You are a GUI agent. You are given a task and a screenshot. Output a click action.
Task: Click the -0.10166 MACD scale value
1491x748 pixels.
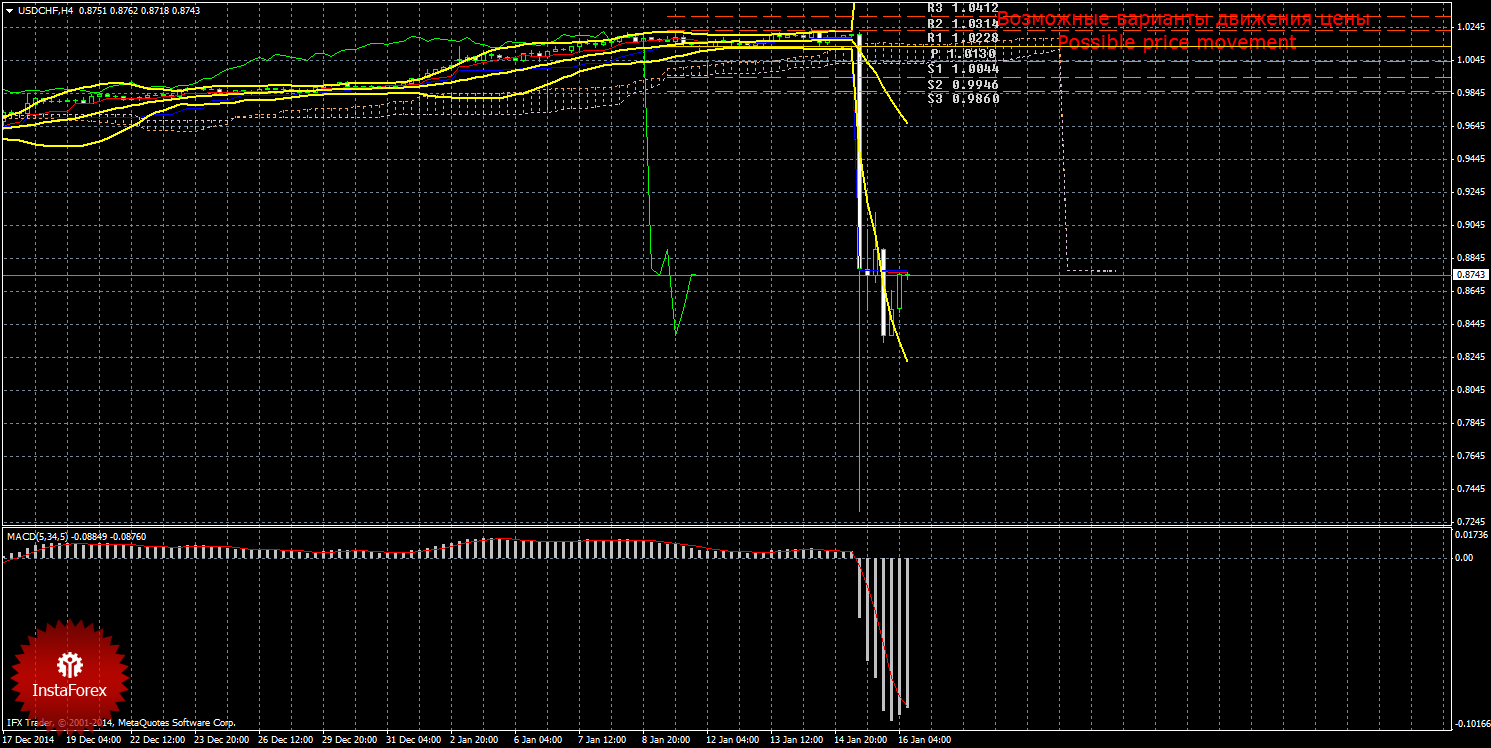1469,723
